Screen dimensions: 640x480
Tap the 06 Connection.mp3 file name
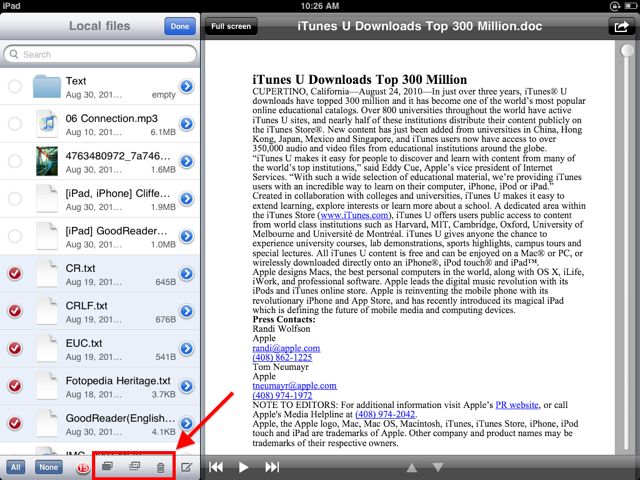click(x=111, y=118)
